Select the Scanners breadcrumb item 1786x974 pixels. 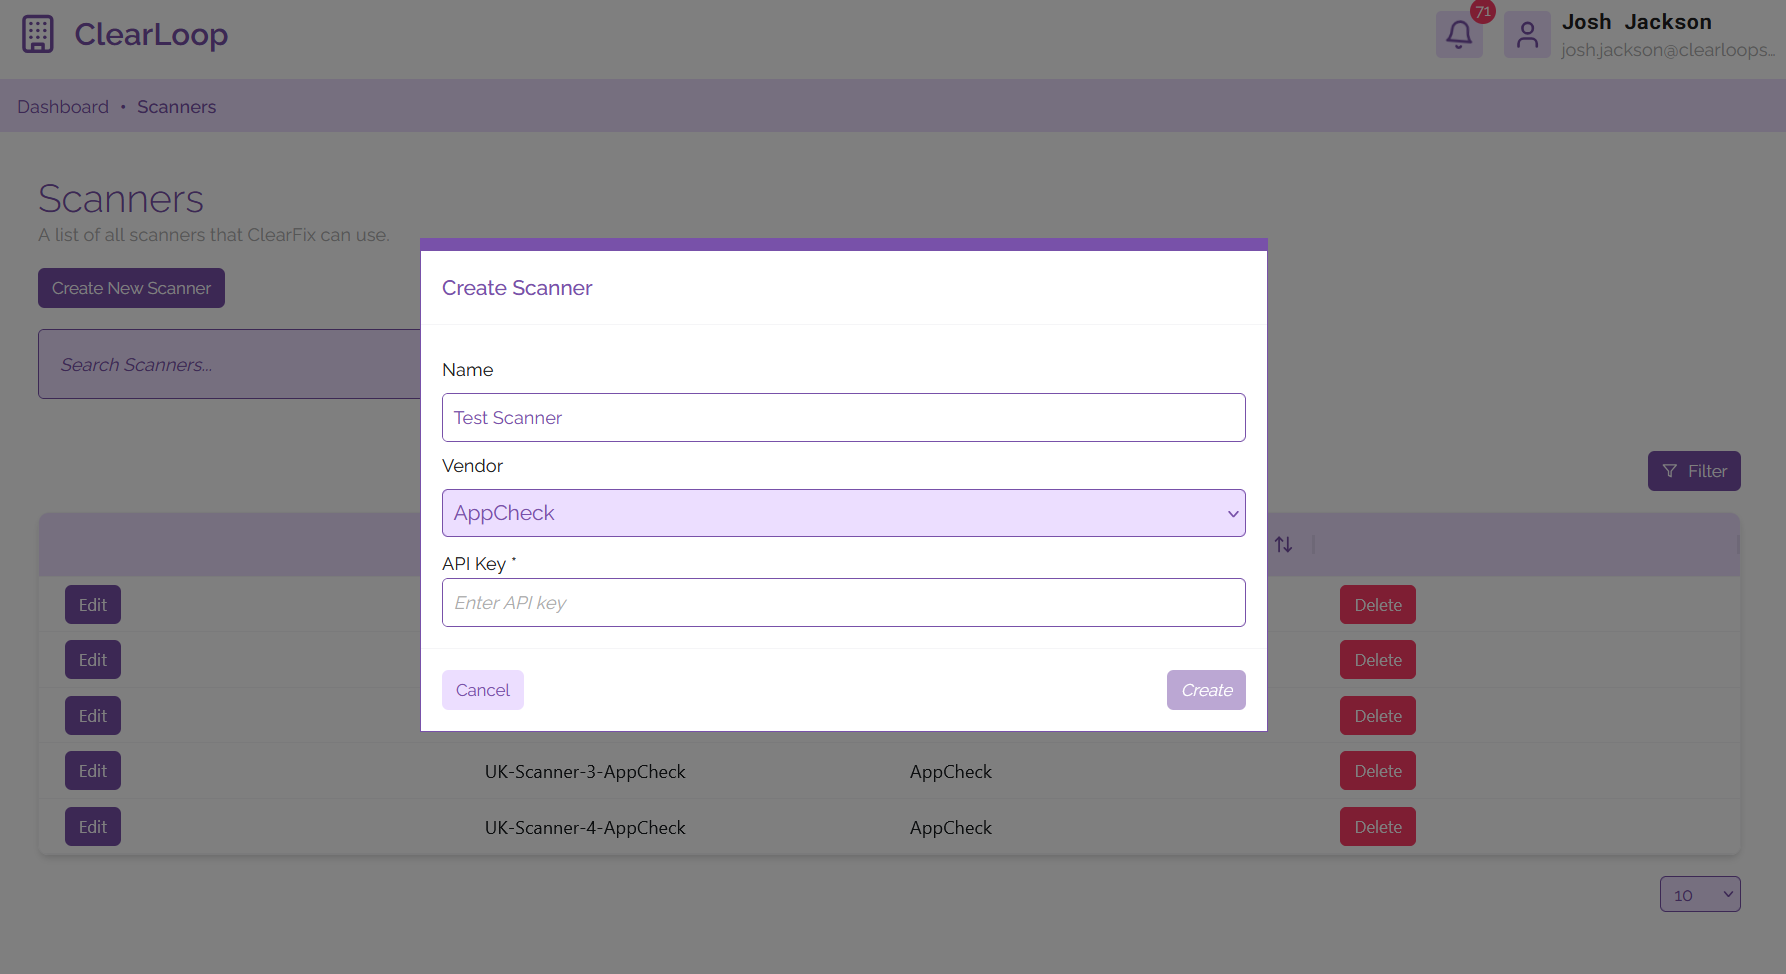click(176, 106)
